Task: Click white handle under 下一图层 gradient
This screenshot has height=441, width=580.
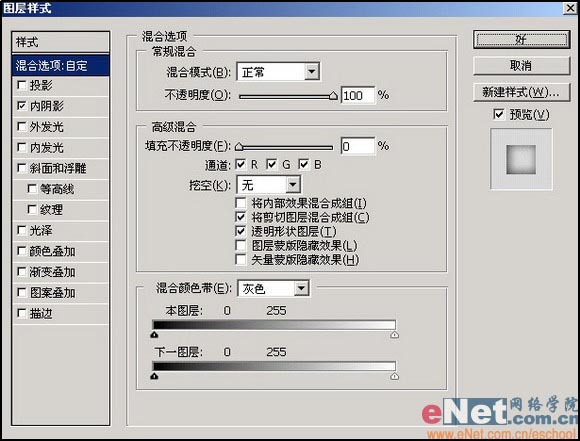Action: point(395,376)
